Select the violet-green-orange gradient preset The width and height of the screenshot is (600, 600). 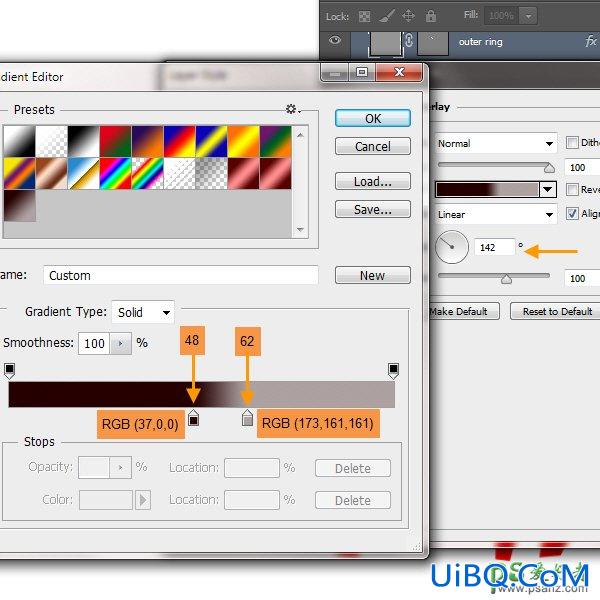tap(276, 141)
